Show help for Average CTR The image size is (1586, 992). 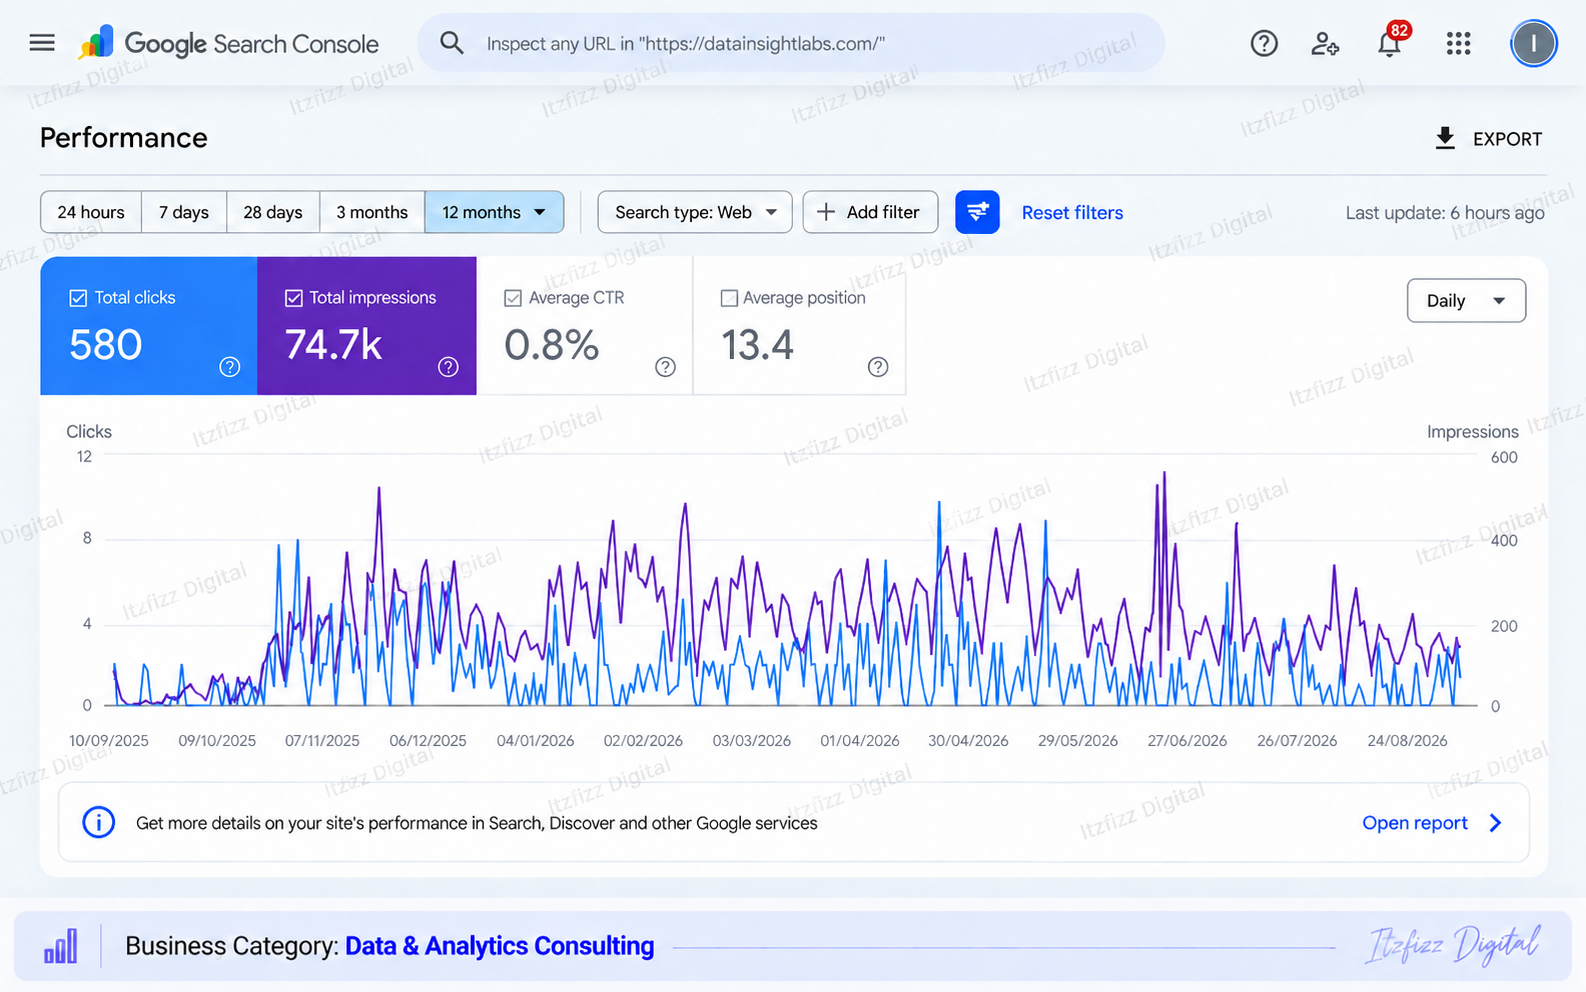(665, 367)
